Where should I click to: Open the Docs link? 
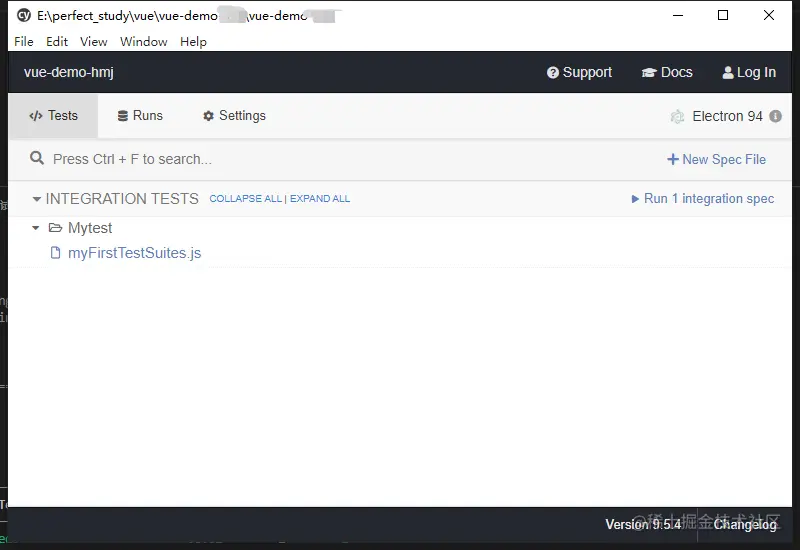pos(667,72)
